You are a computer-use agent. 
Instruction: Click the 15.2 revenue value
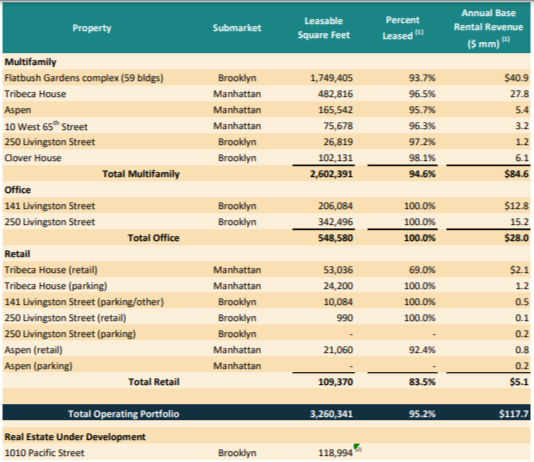(519, 222)
